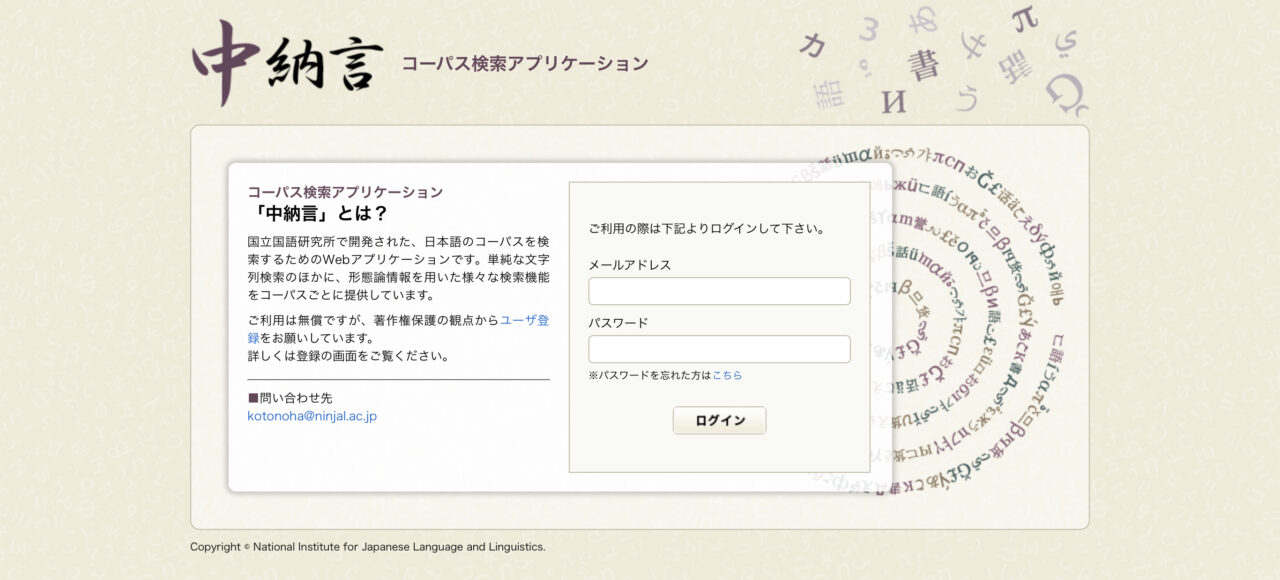The height and width of the screenshot is (580, 1280).
Task: Click the kotonoha@ninjal.ac.jp email link
Action: (x=312, y=416)
